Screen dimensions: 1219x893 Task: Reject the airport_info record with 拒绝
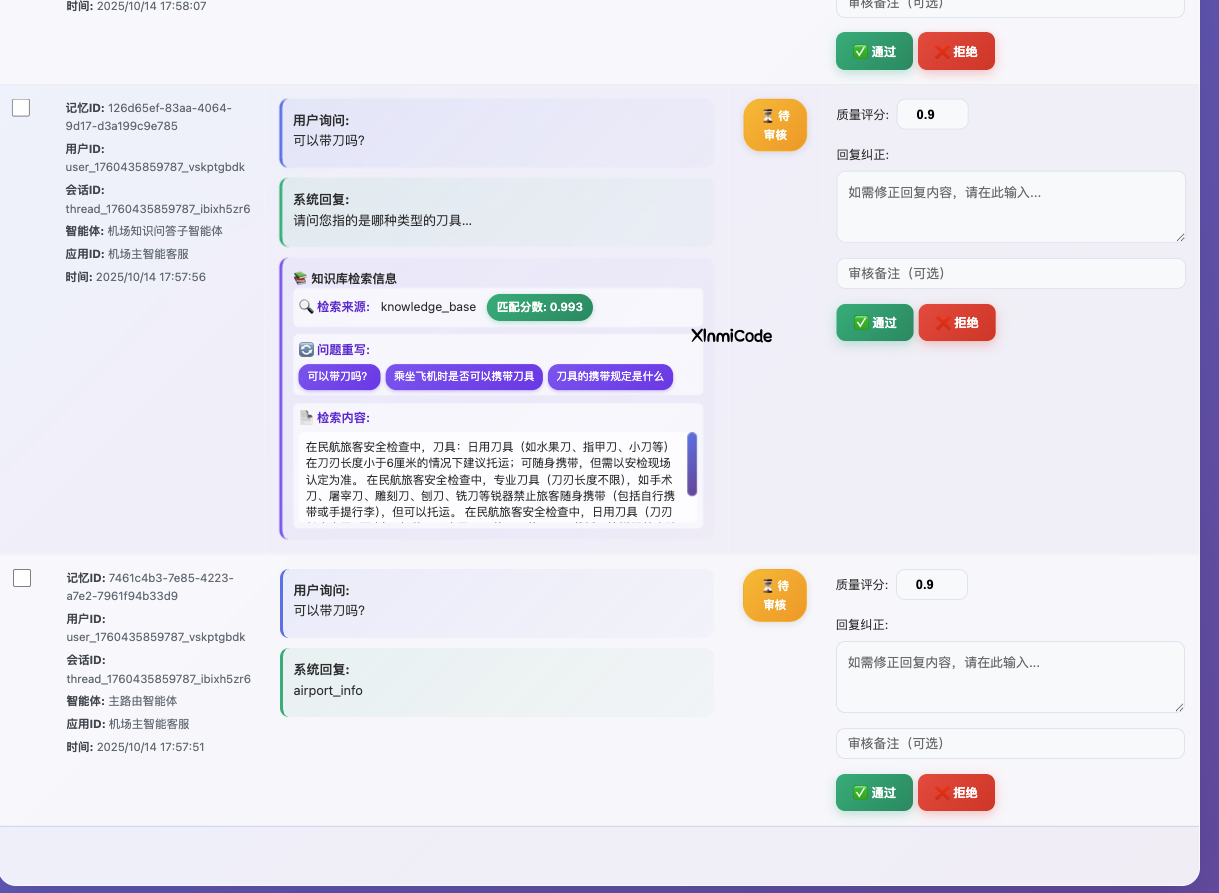coord(956,792)
